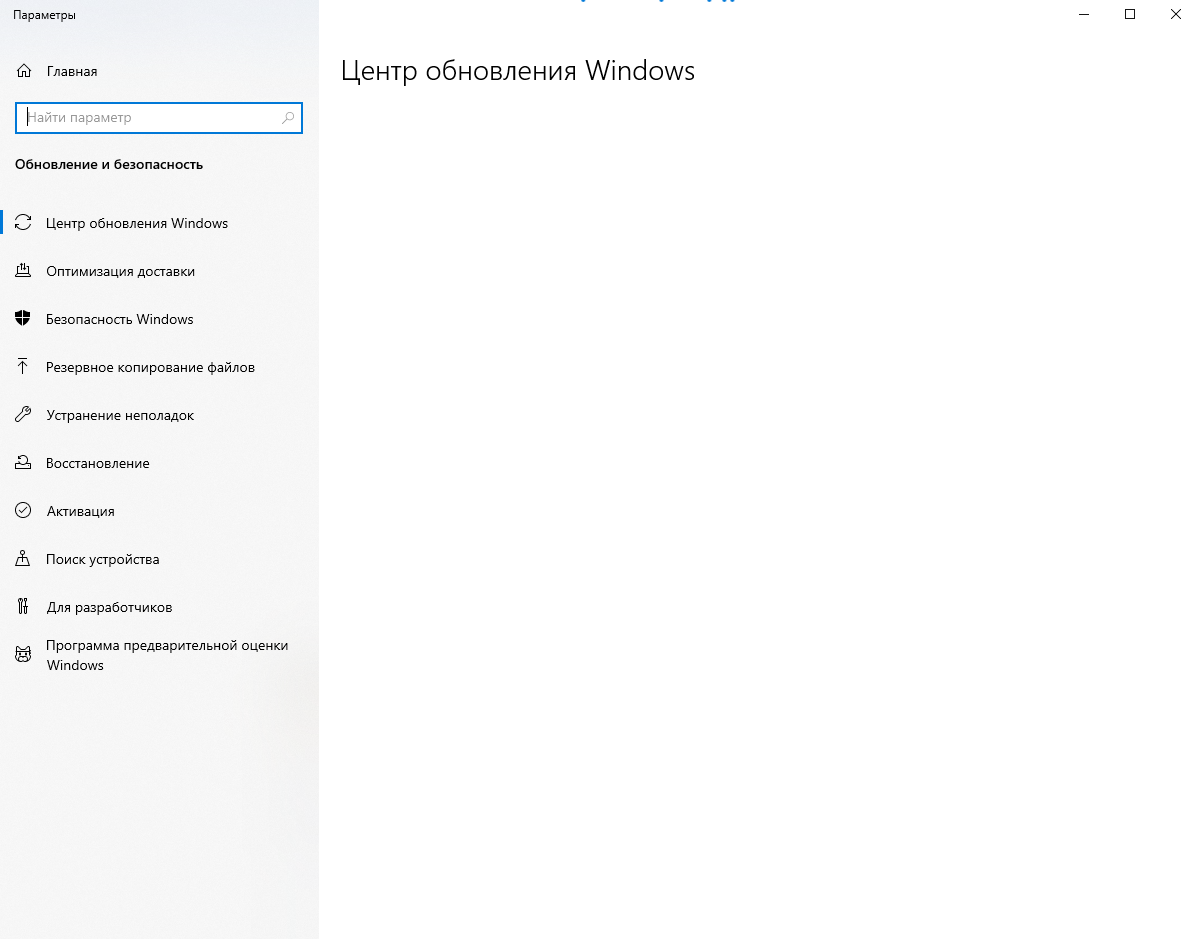This screenshot has height=939, width=1197.
Task: Maximize the Параметры window
Action: point(1130,15)
